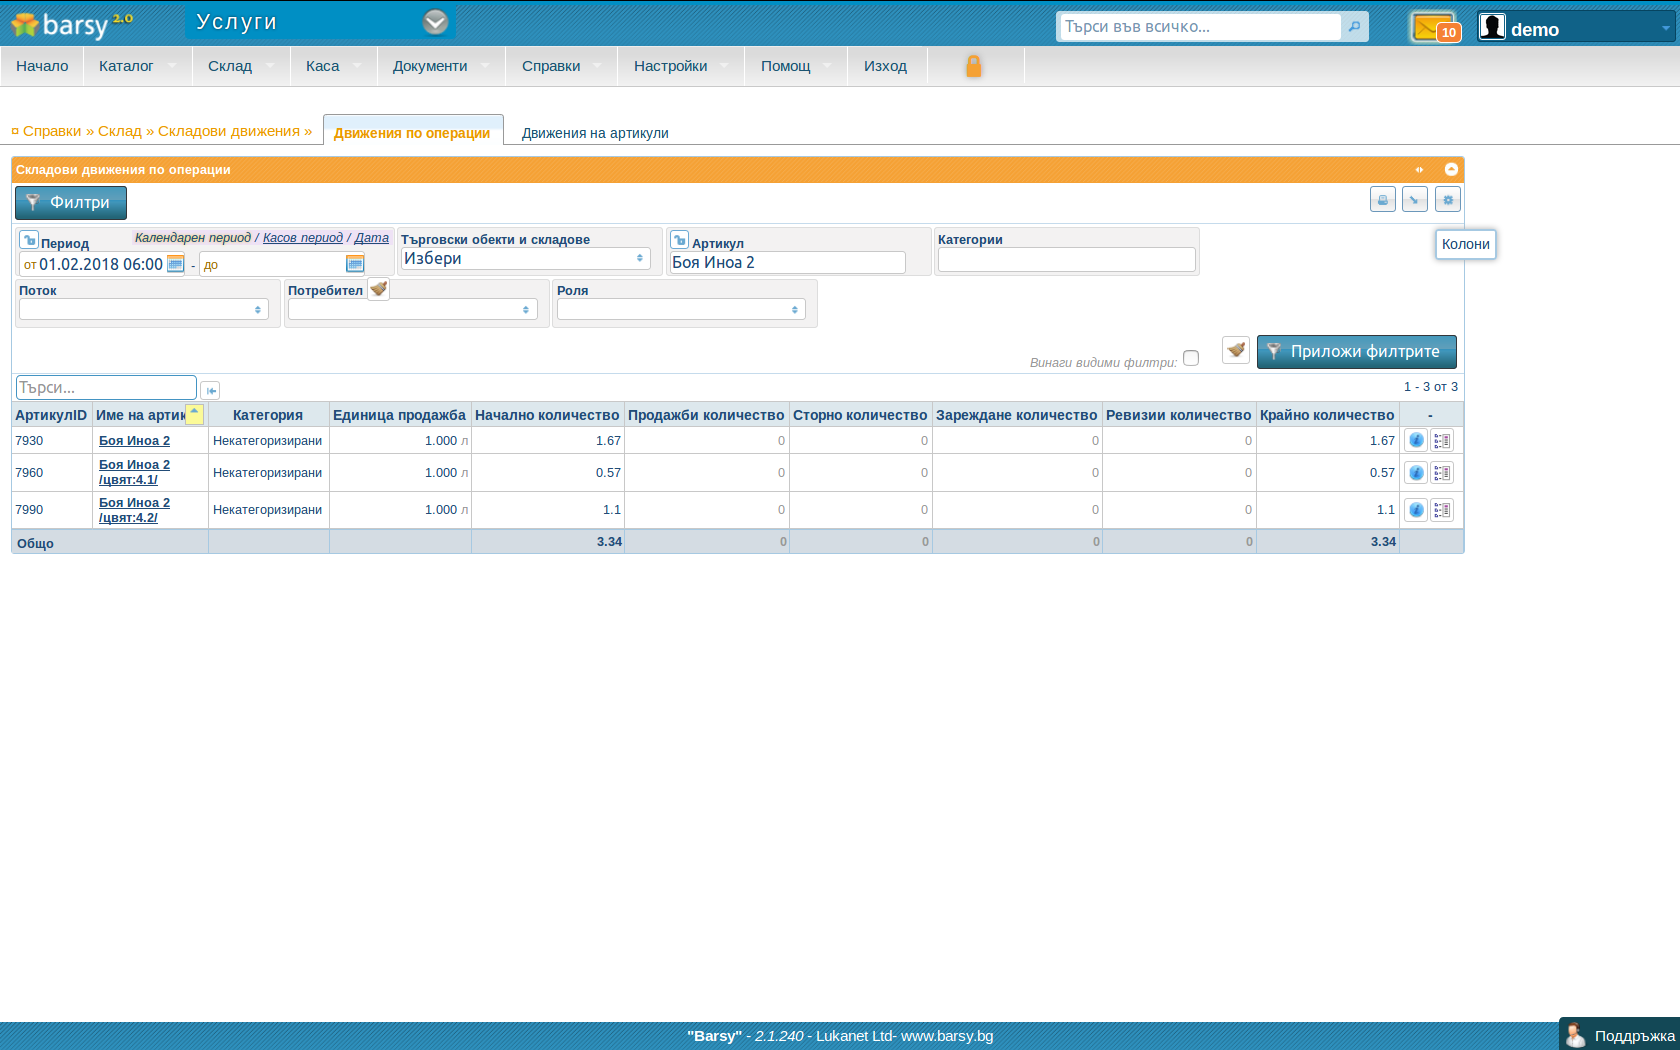Switch to Движения на артикули tab

coord(595,133)
